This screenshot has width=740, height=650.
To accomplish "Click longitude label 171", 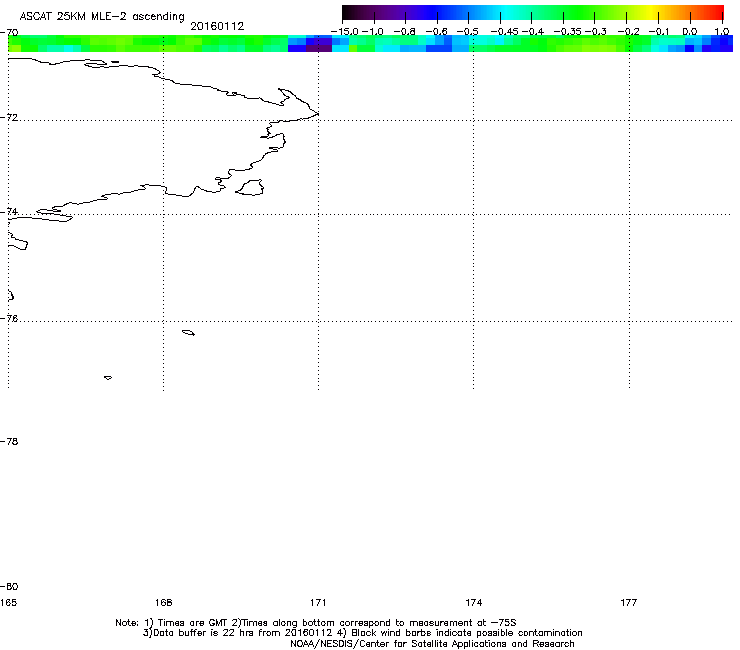I will (x=318, y=602).
